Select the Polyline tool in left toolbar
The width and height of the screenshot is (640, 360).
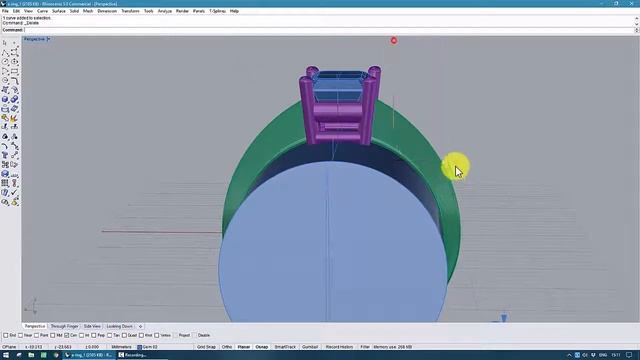[5, 53]
